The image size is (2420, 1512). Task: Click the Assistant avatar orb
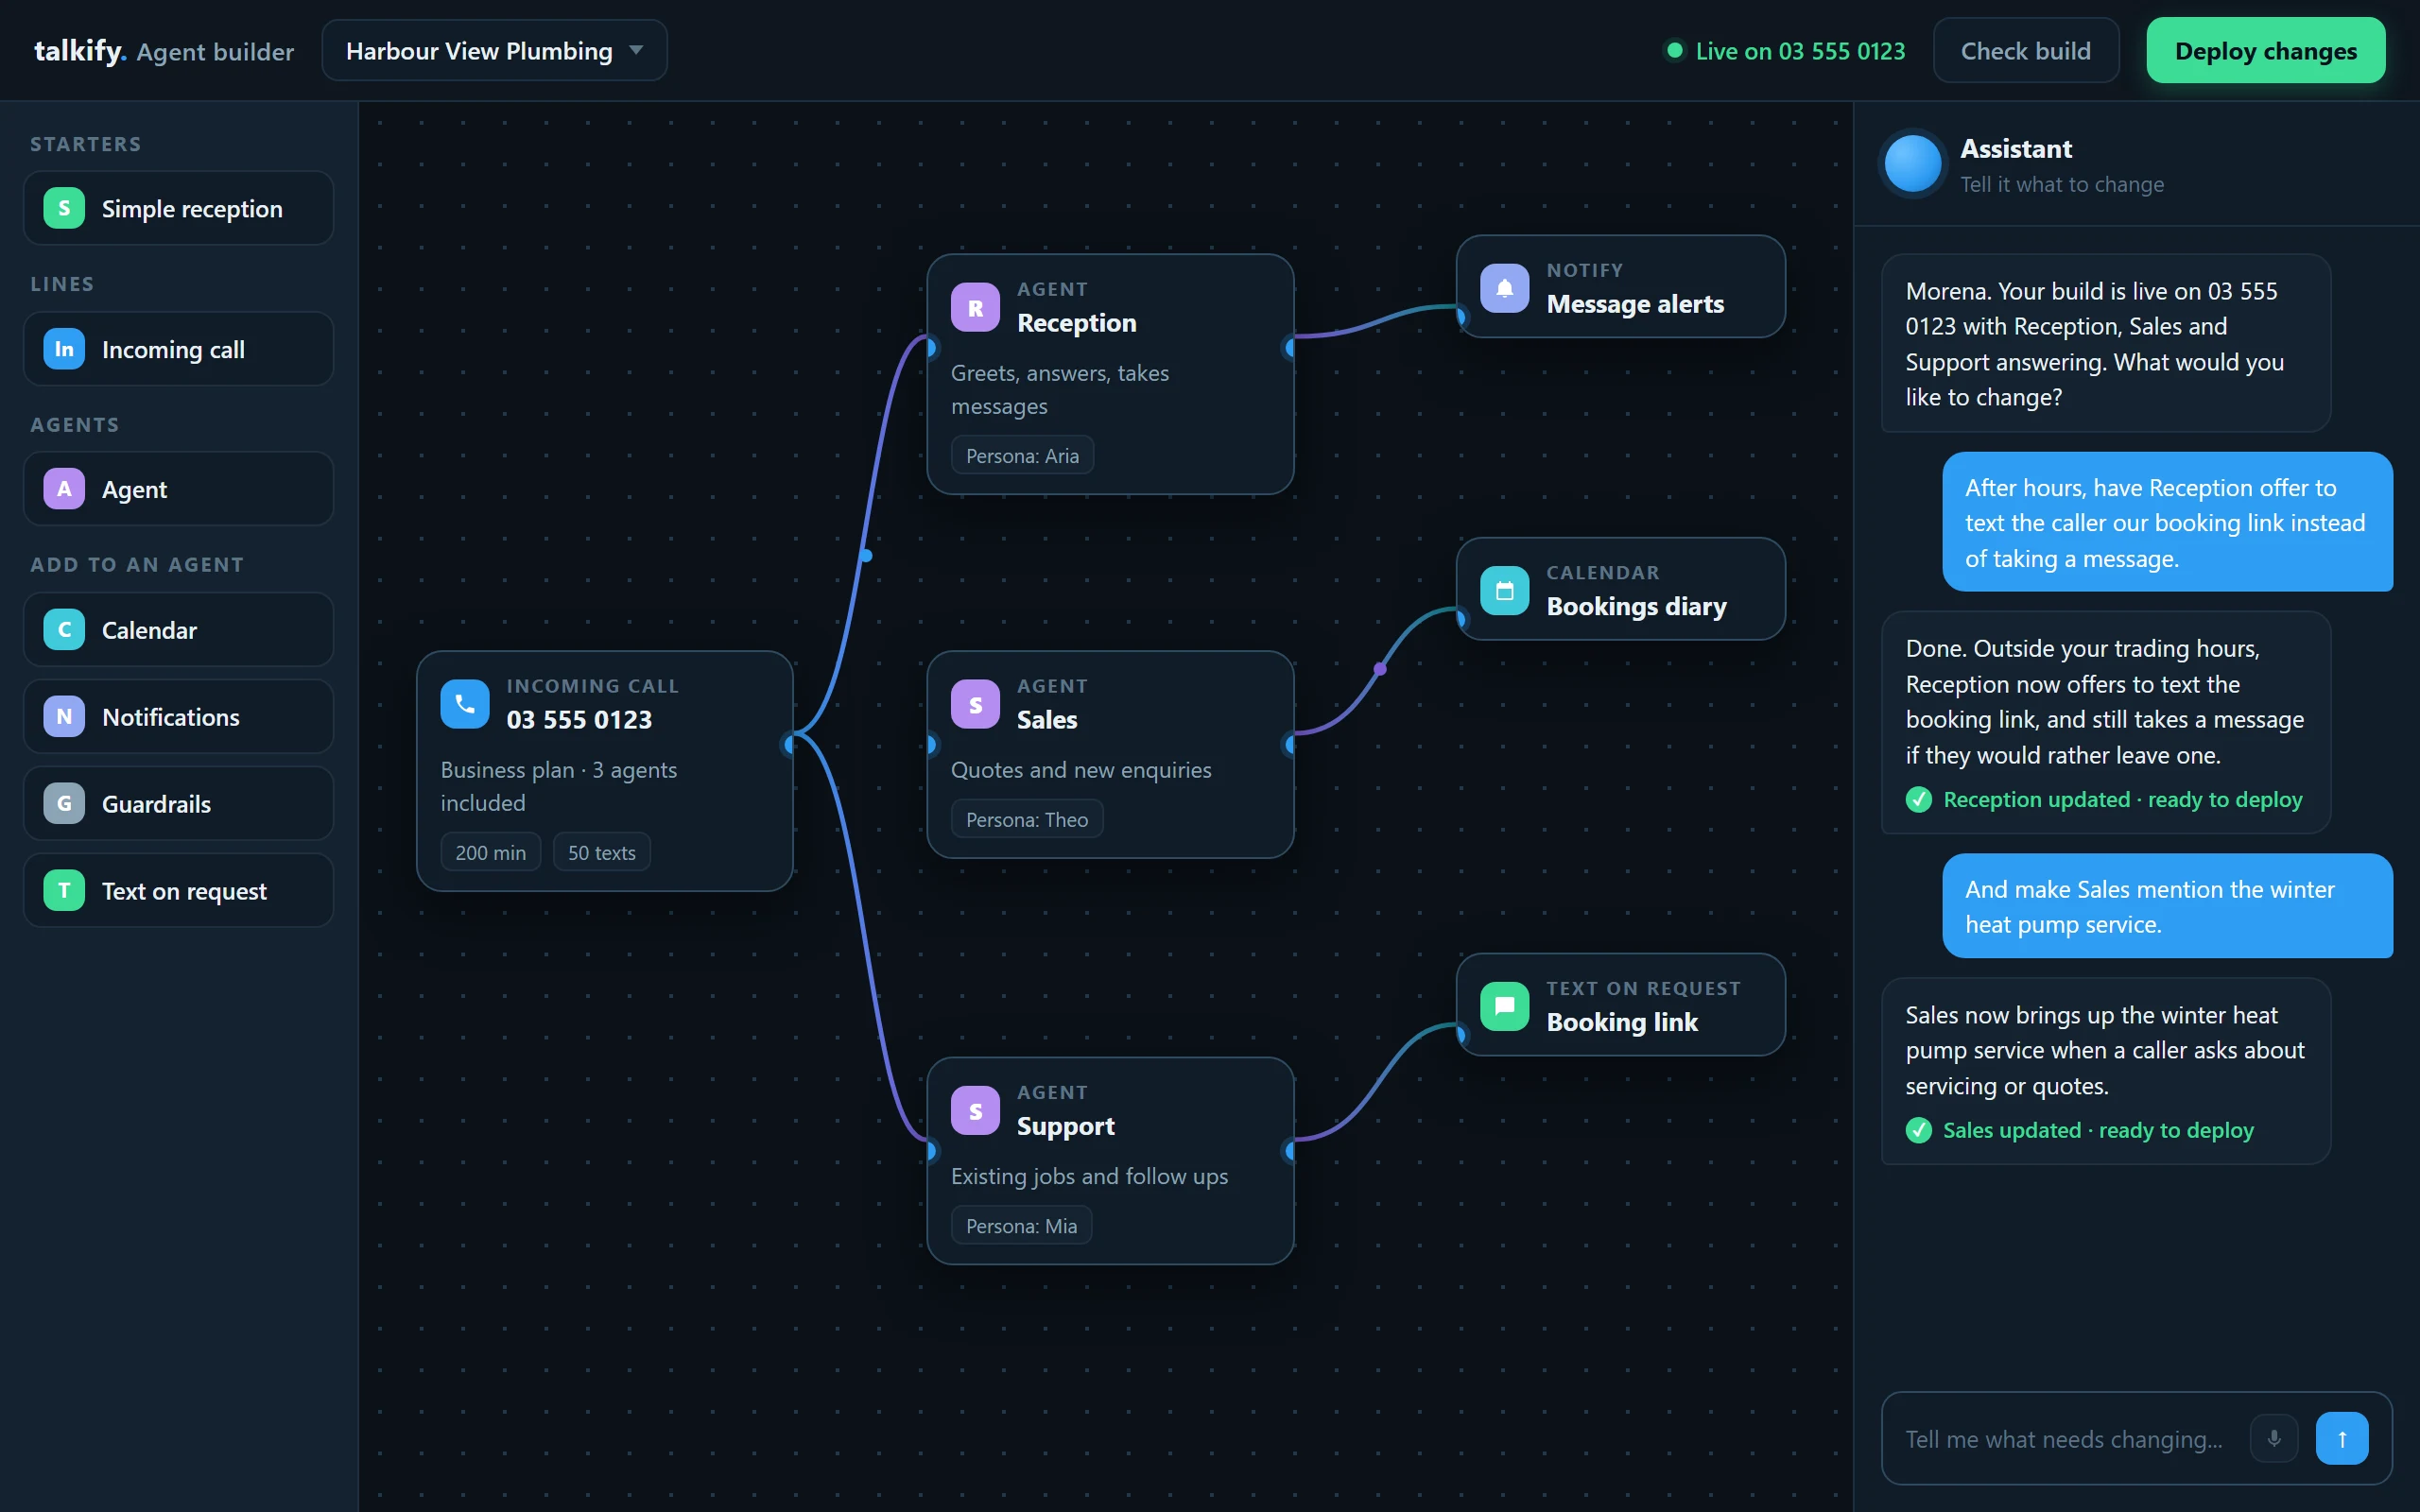1912,163
